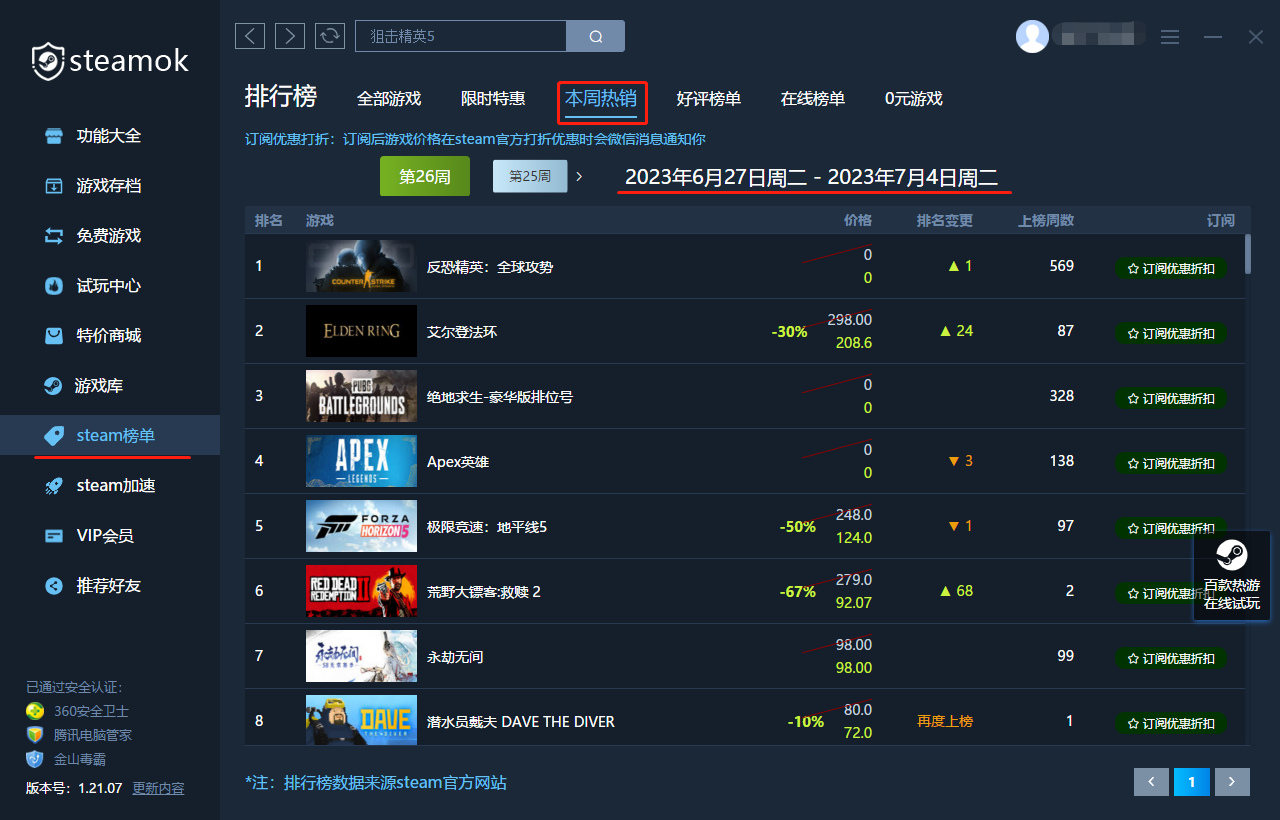Open the DAVE the Diver thumbnail
This screenshot has width=1280, height=820.
coord(361,720)
